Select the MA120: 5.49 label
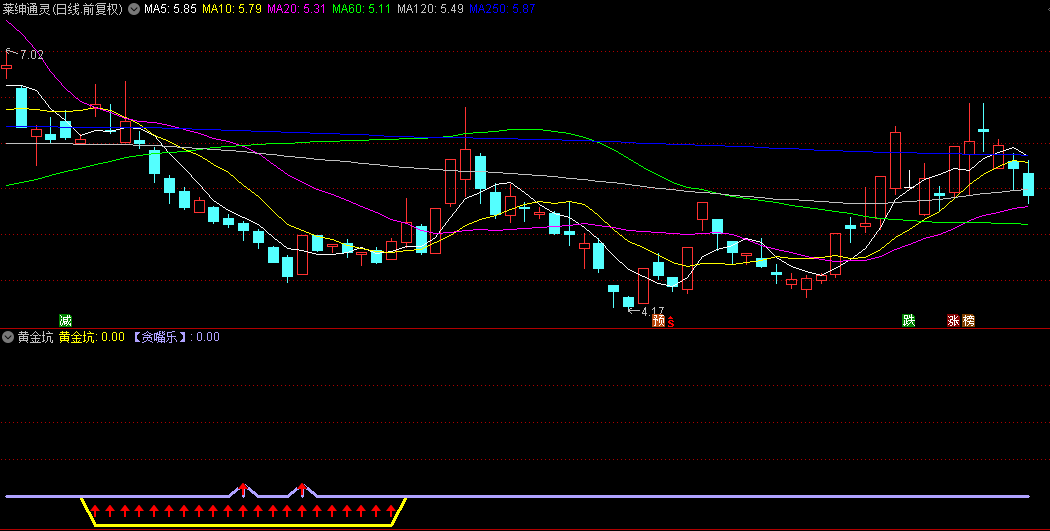Image resolution: width=1050 pixels, height=531 pixels. (x=431, y=9)
